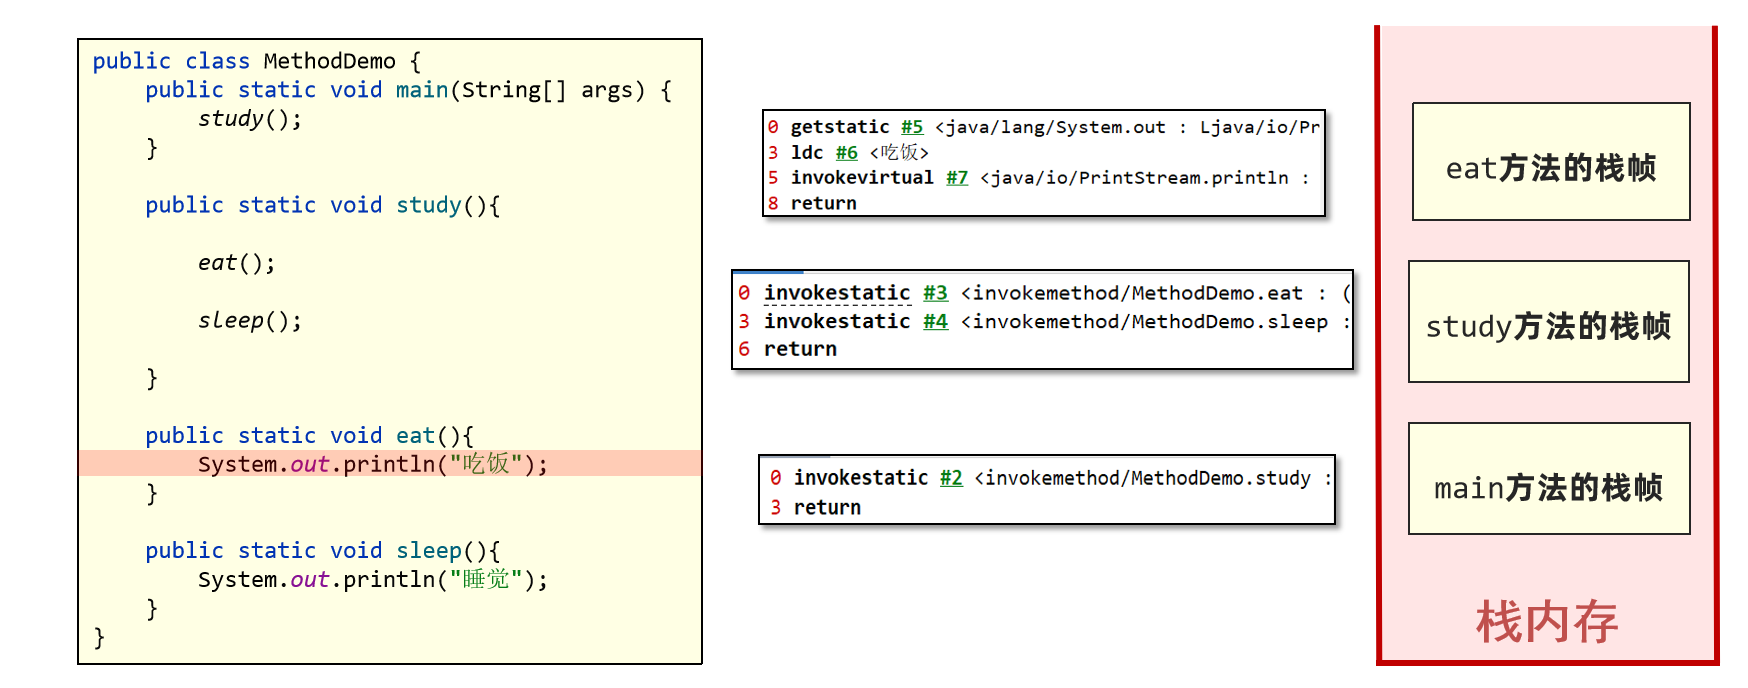Click the first invokestatic instruction at offset 0
Image resolution: width=1748 pixels, height=688 pixels.
[x=836, y=293]
